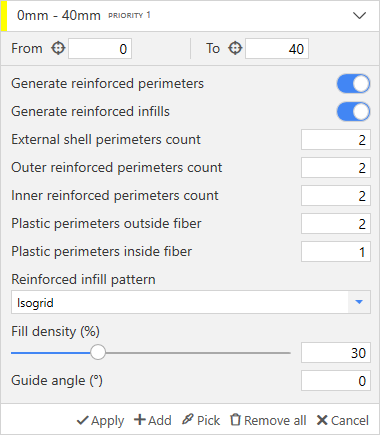This screenshot has height=435, width=380.
Task: Click Plastic perimeters inside fiber field
Action: pos(336,252)
